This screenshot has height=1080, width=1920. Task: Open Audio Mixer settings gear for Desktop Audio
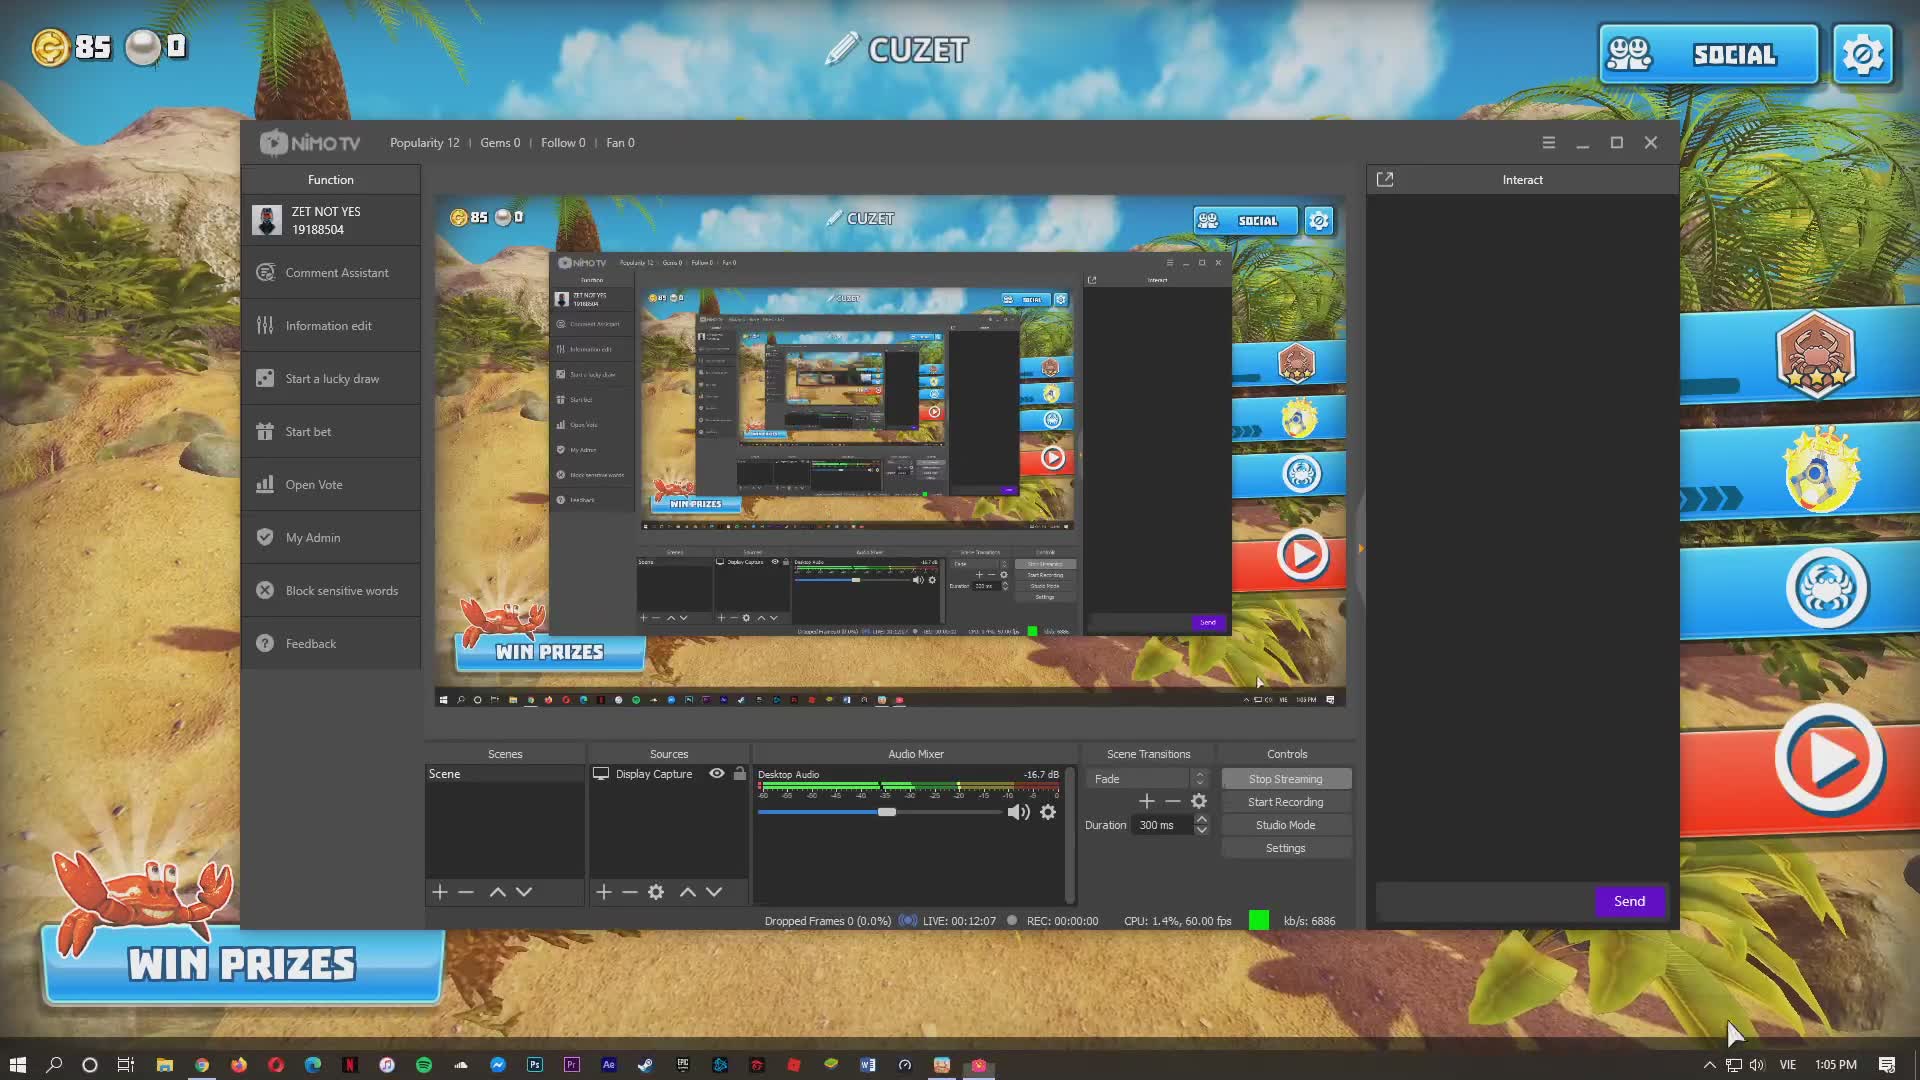1048,812
